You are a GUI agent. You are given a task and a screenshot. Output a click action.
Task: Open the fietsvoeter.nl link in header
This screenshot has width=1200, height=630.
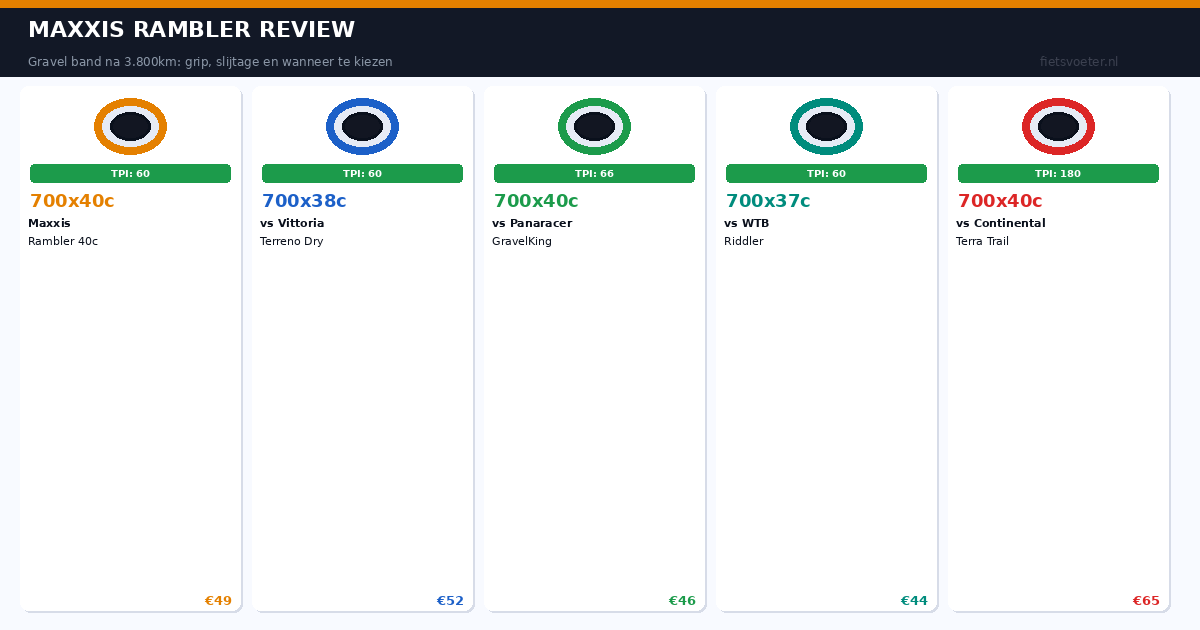point(1079,62)
